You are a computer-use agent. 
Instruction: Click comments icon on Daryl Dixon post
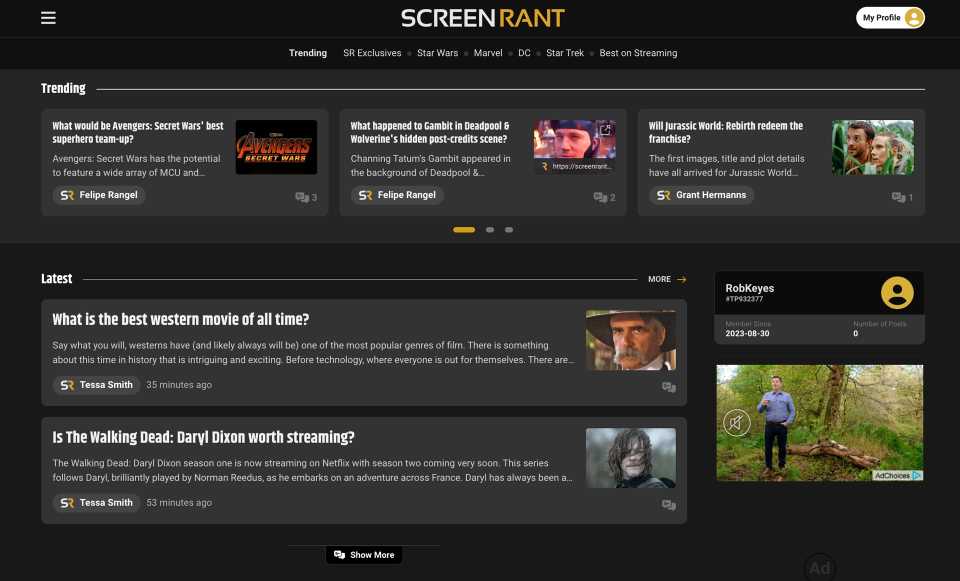tap(669, 505)
